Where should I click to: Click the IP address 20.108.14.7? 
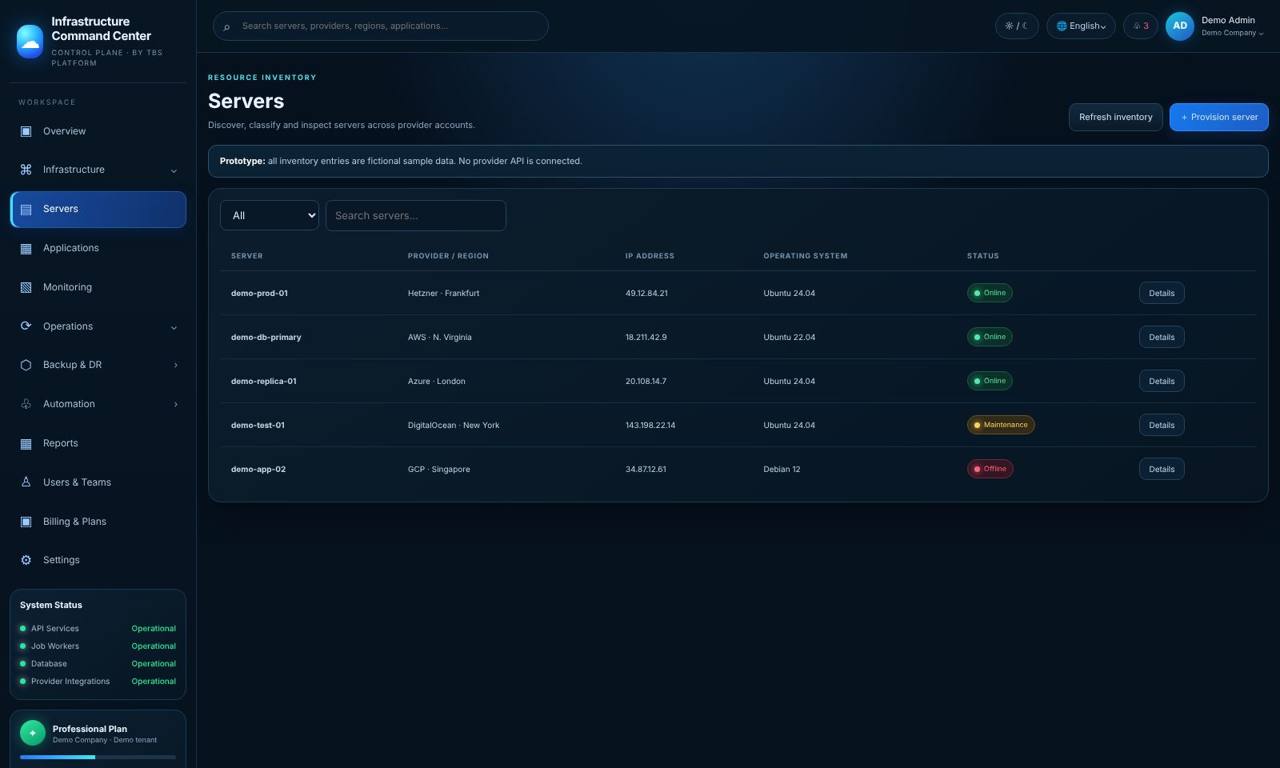646,381
